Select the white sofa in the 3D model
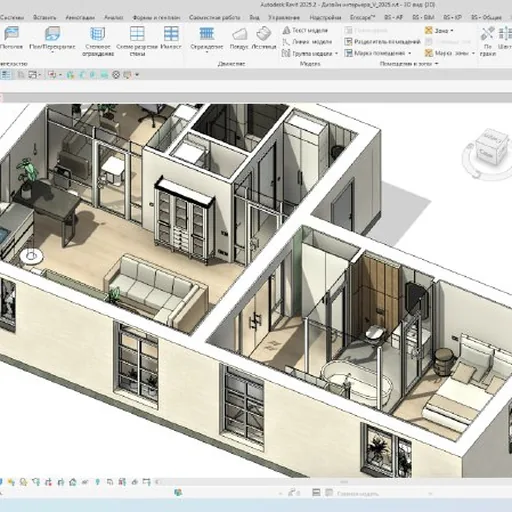Screen dimensions: 512x512 click(x=155, y=289)
